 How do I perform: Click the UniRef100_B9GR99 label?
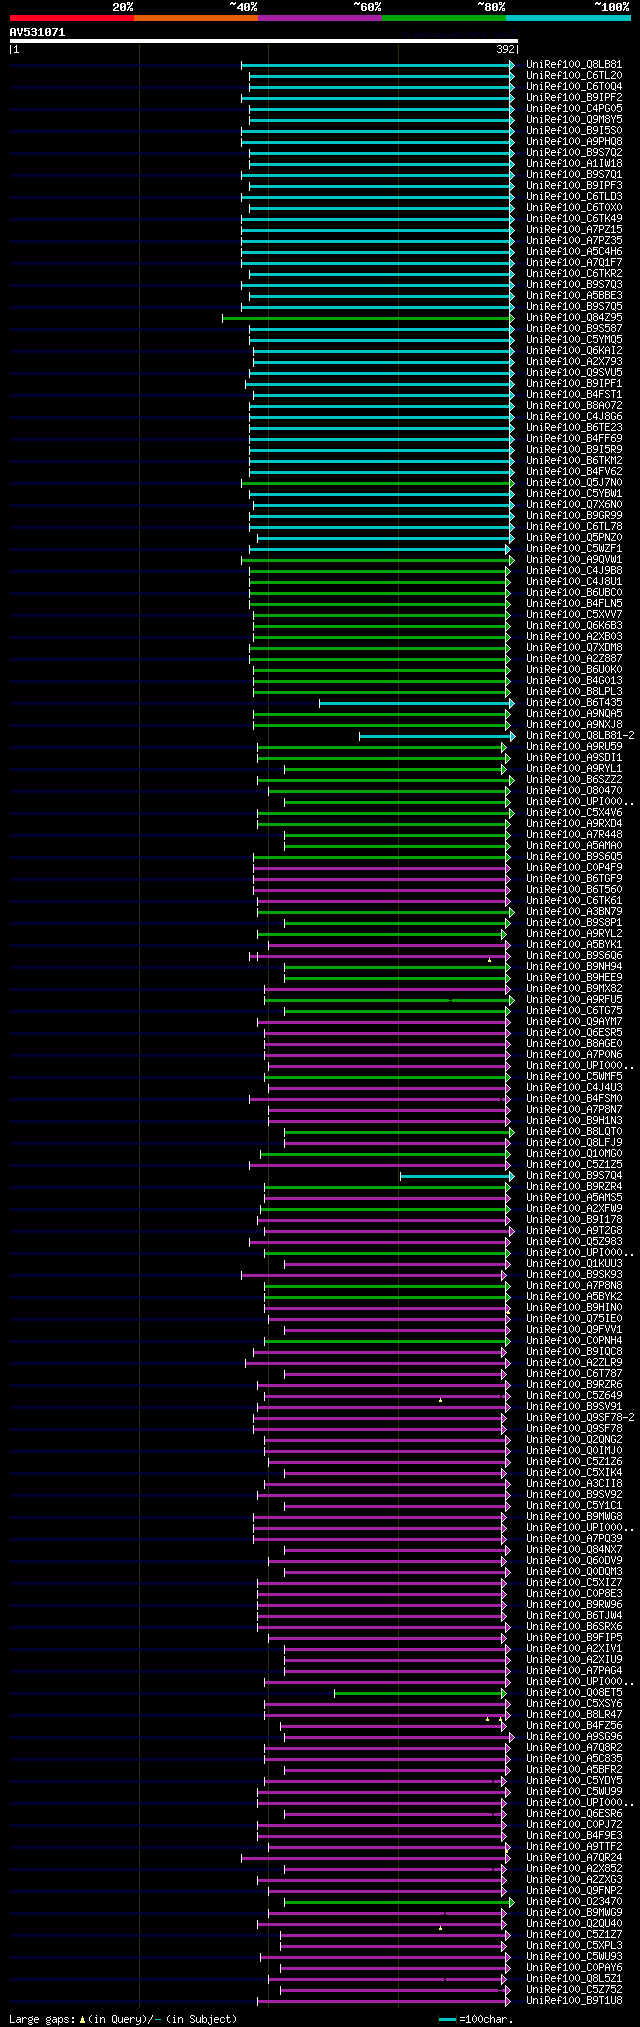[x=574, y=516]
